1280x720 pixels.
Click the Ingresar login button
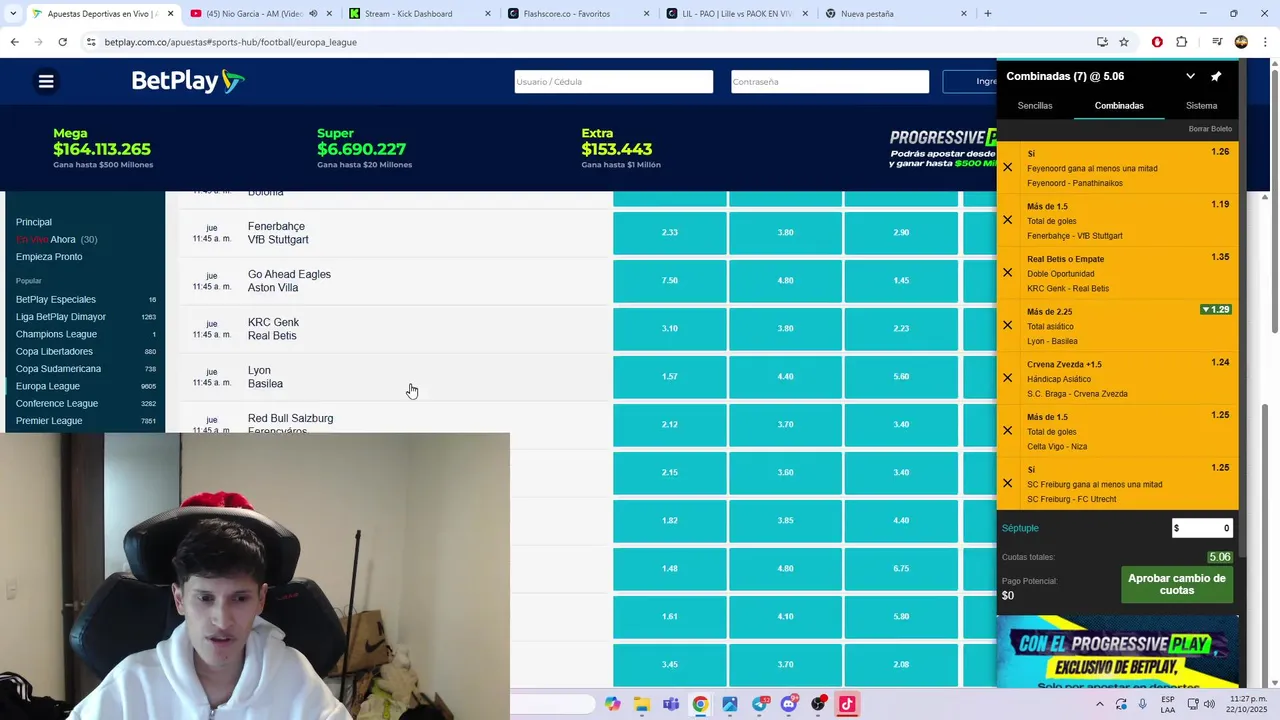(970, 82)
